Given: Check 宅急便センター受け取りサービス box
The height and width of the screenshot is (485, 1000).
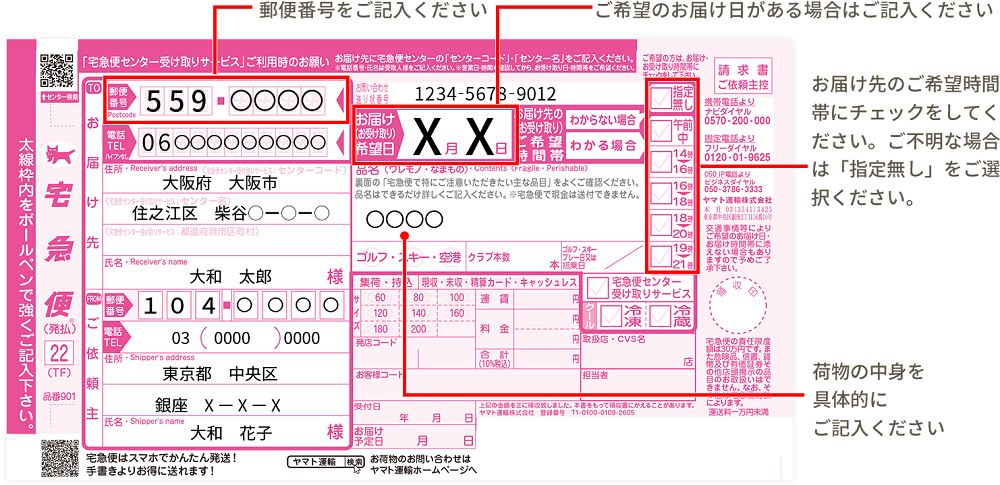Looking at the screenshot, I should tap(597, 288).
